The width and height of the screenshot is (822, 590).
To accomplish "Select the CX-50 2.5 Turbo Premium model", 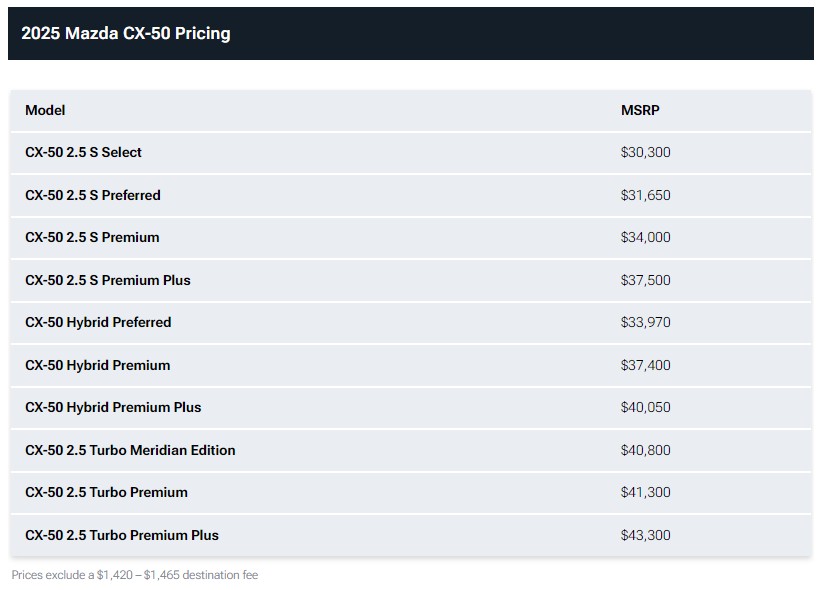I will tap(106, 492).
